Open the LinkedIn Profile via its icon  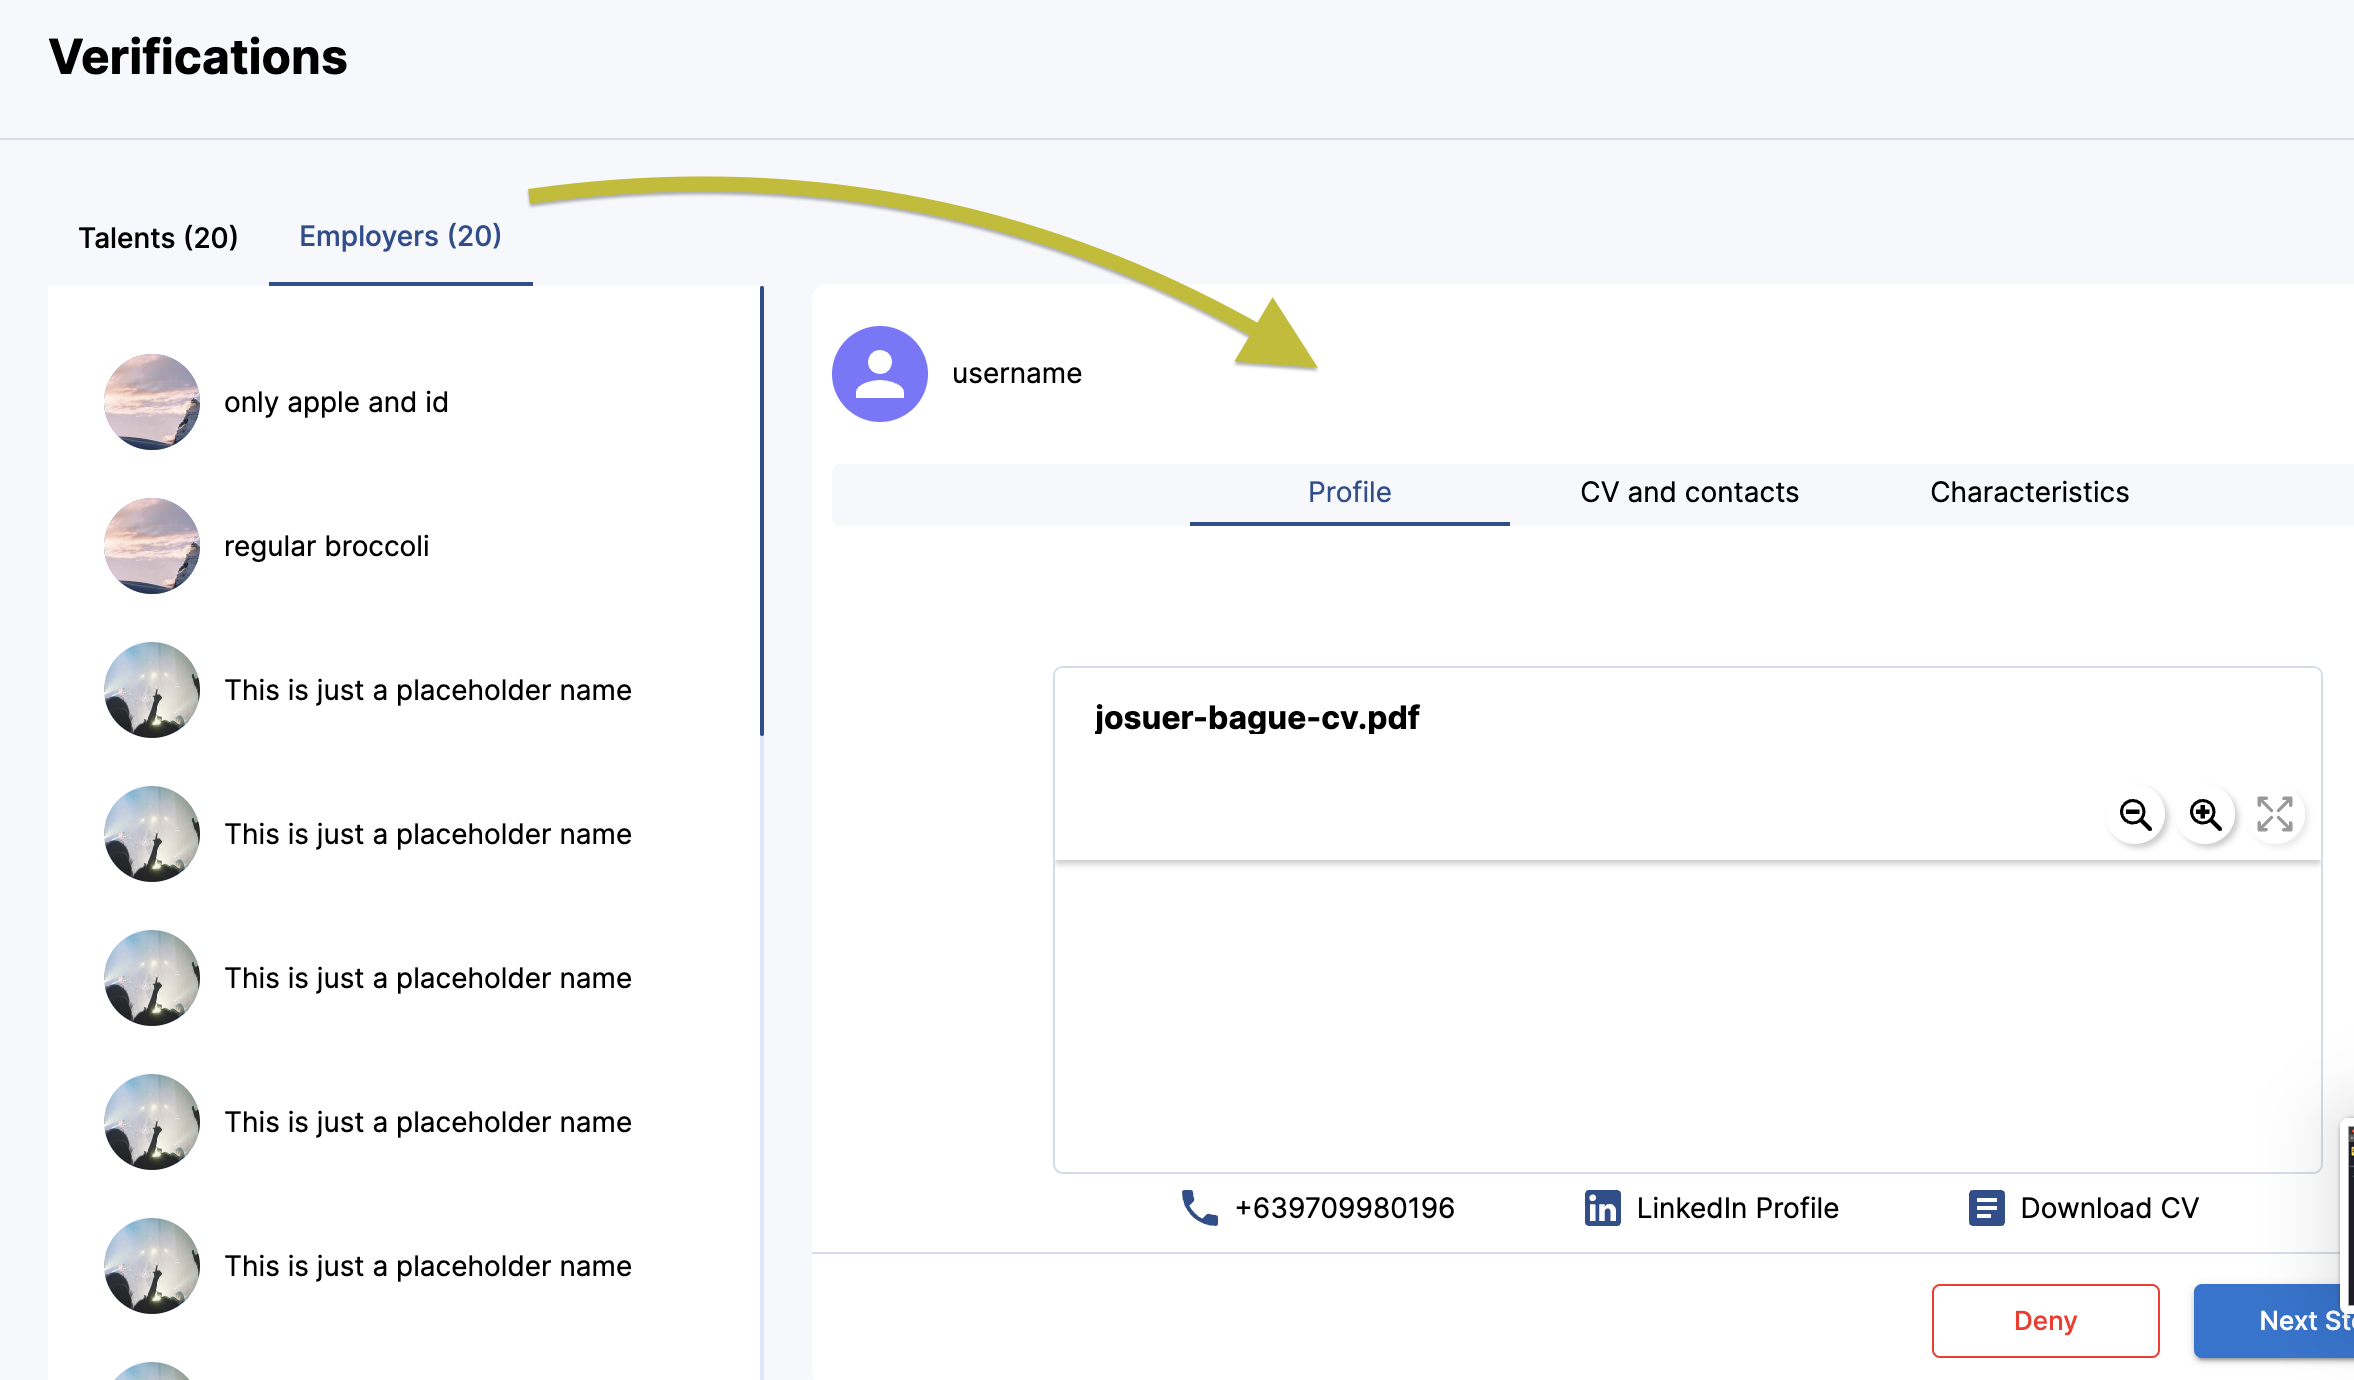pyautogui.click(x=1601, y=1207)
